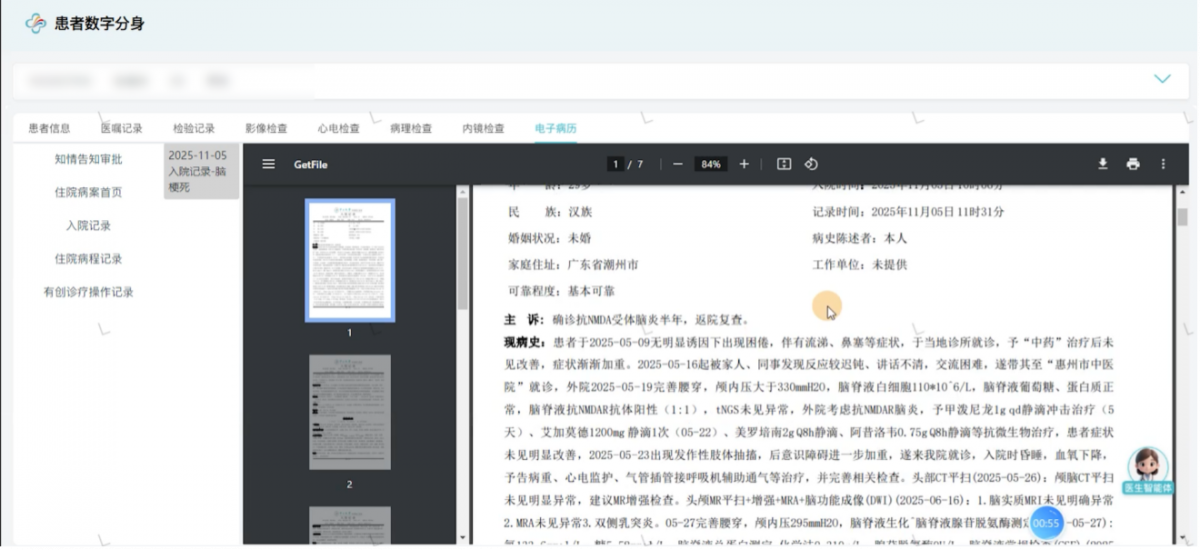Image resolution: width=1200 pixels, height=550 pixels.
Task: Click the fit to page icon
Action: [784, 164]
